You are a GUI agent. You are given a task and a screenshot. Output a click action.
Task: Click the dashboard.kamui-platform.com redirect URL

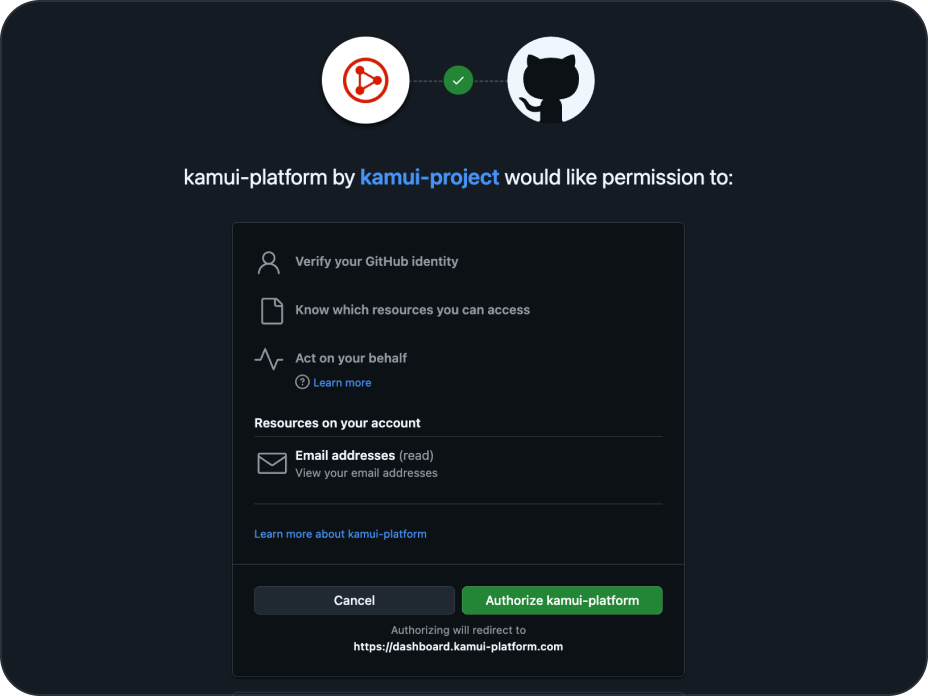pyautogui.click(x=458, y=647)
